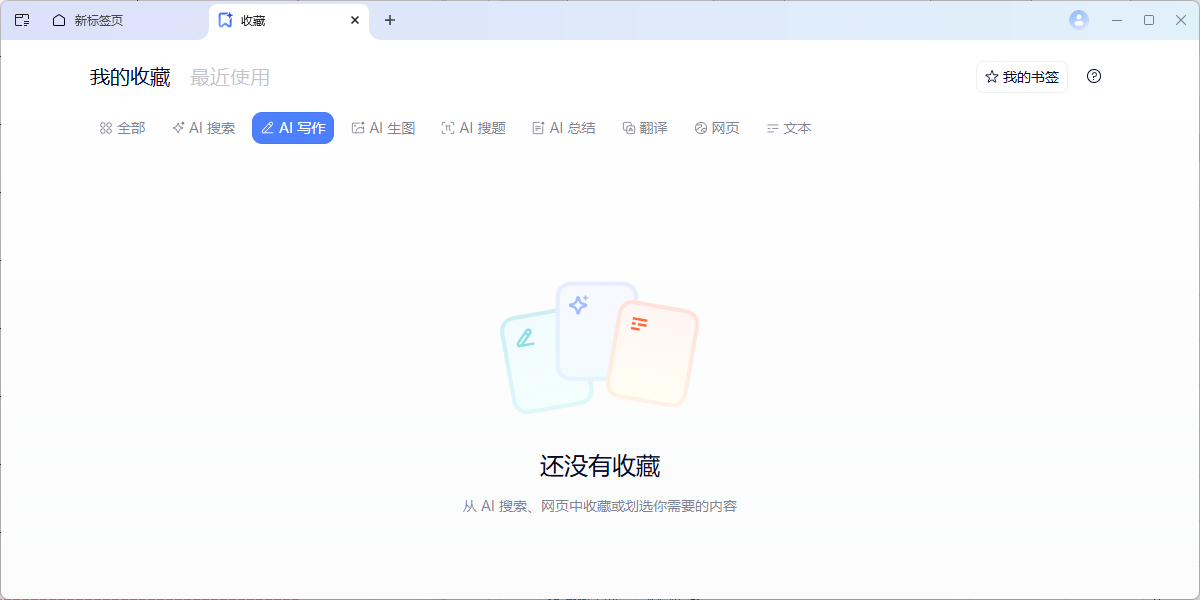Filter favorites by 翻译

click(x=645, y=128)
